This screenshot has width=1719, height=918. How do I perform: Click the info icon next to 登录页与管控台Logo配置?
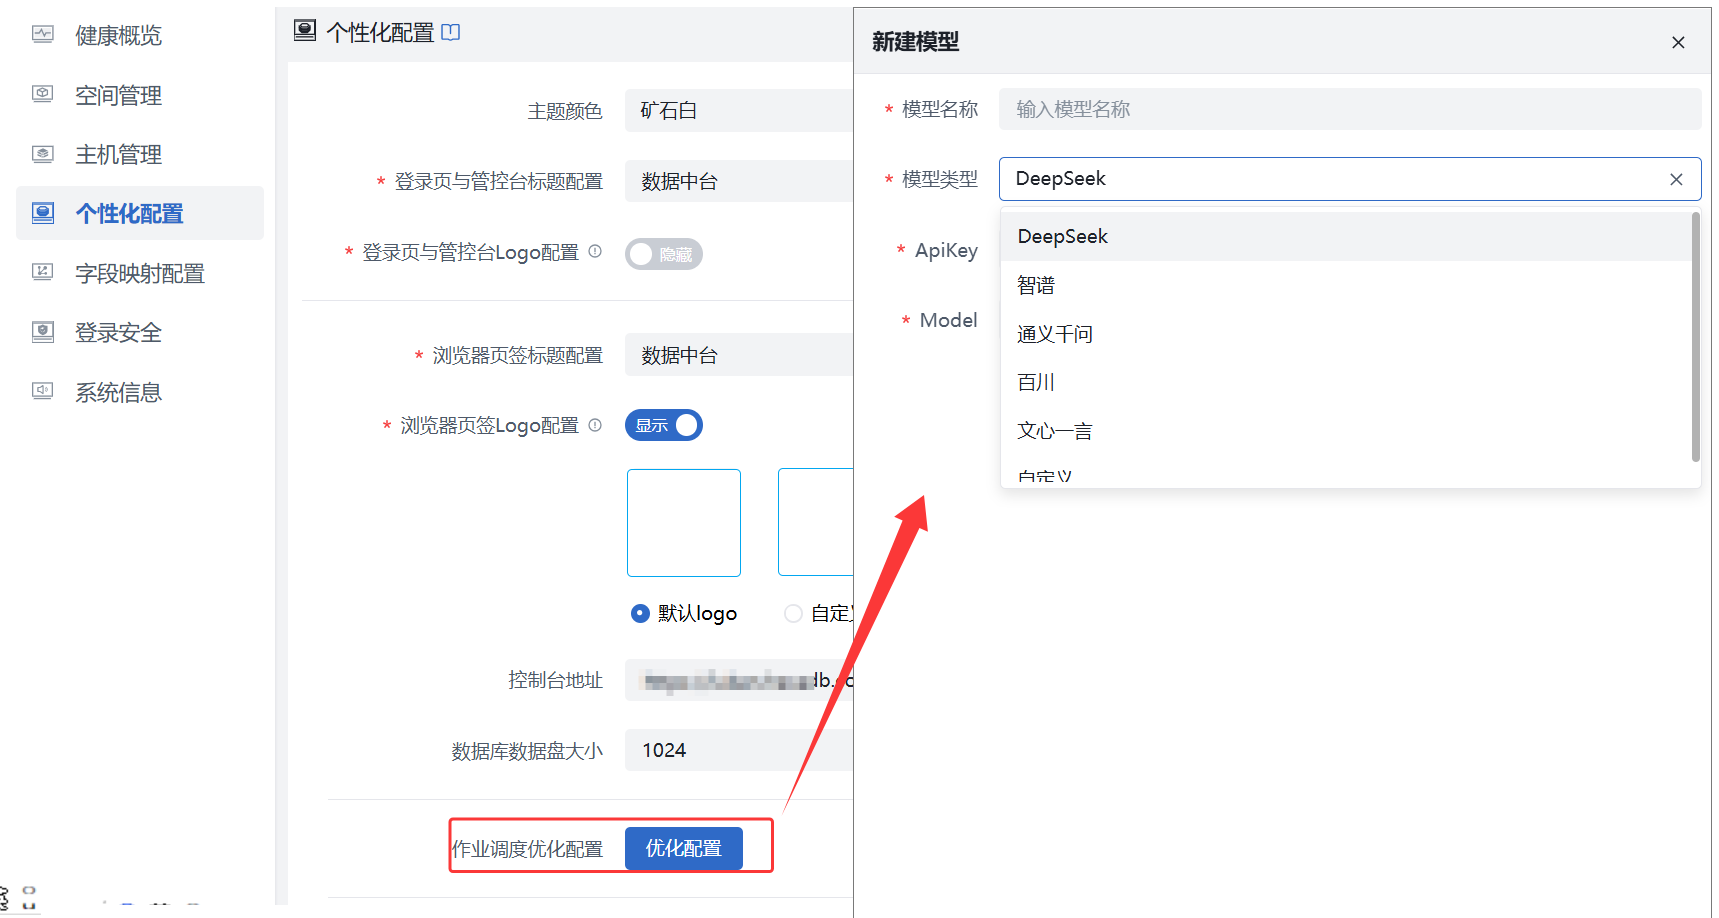596,251
